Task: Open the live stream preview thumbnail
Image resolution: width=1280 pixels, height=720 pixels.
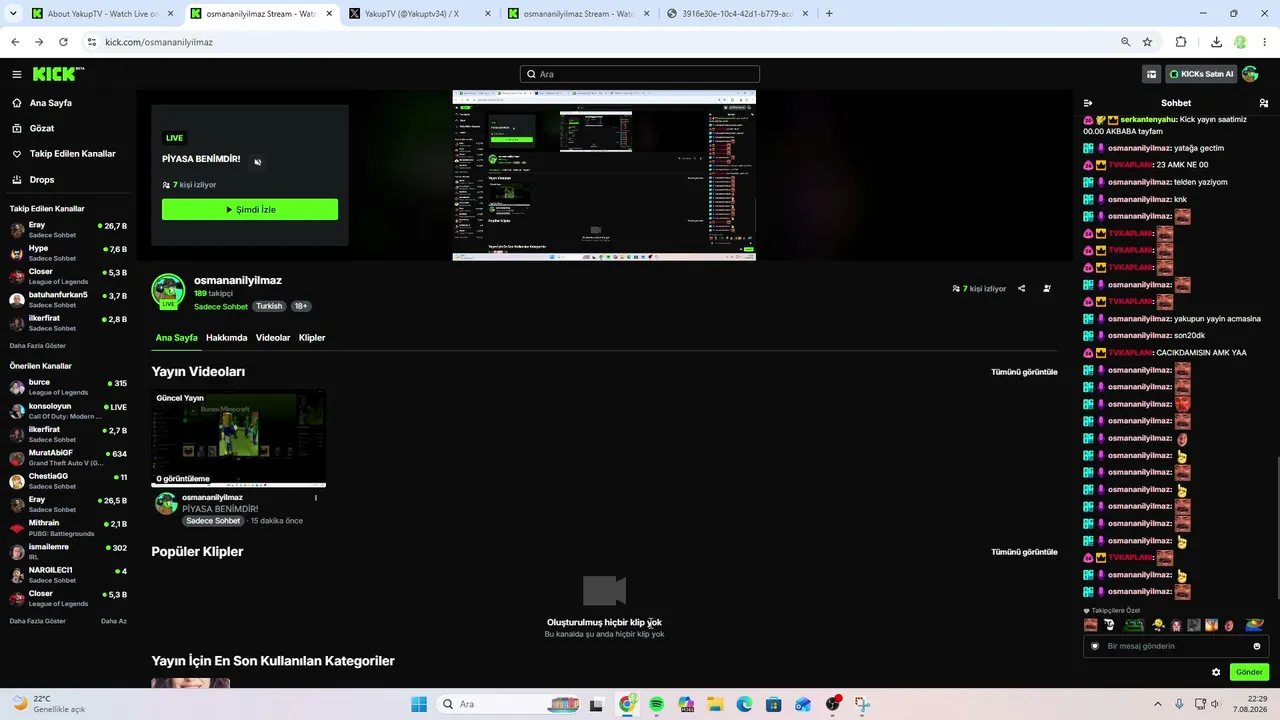Action: tap(604, 176)
